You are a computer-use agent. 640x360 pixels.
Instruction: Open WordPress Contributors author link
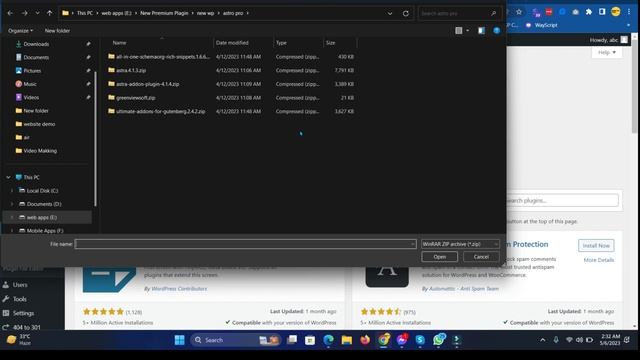(179, 289)
